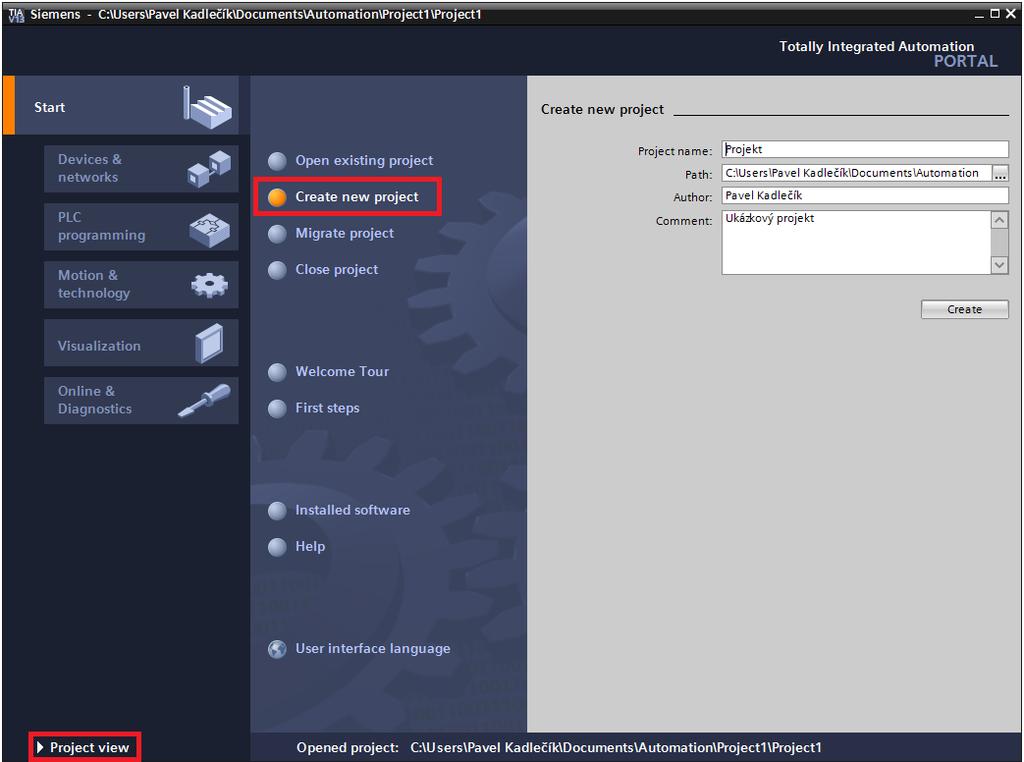Click the PLC programming puzzle block icon

tap(210, 230)
